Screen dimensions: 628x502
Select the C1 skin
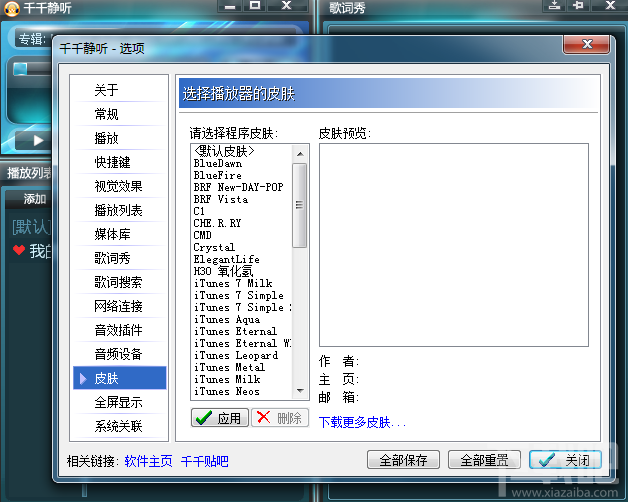242,211
